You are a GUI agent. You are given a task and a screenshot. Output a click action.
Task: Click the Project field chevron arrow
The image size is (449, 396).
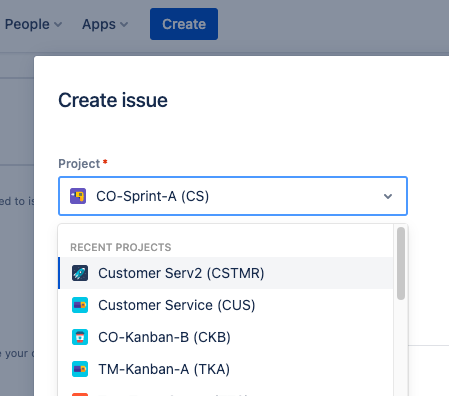(x=388, y=196)
